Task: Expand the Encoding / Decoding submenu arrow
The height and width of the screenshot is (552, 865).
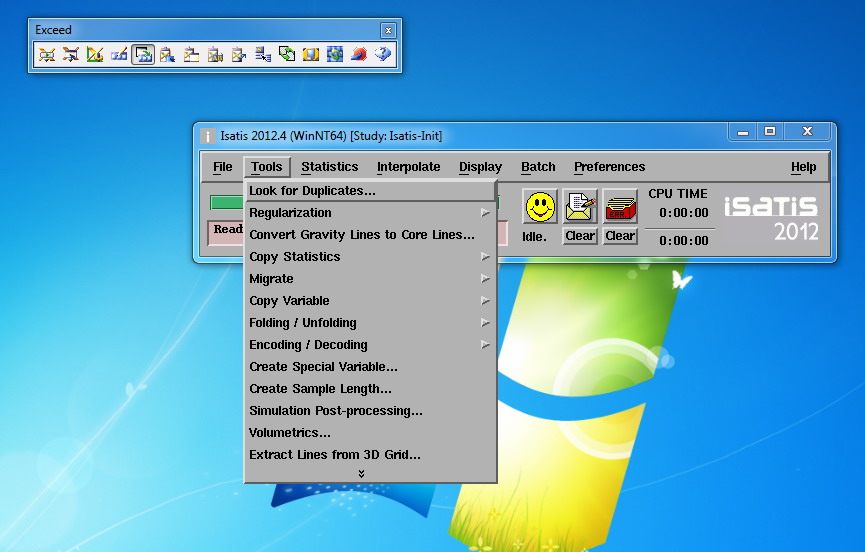Action: pos(485,345)
